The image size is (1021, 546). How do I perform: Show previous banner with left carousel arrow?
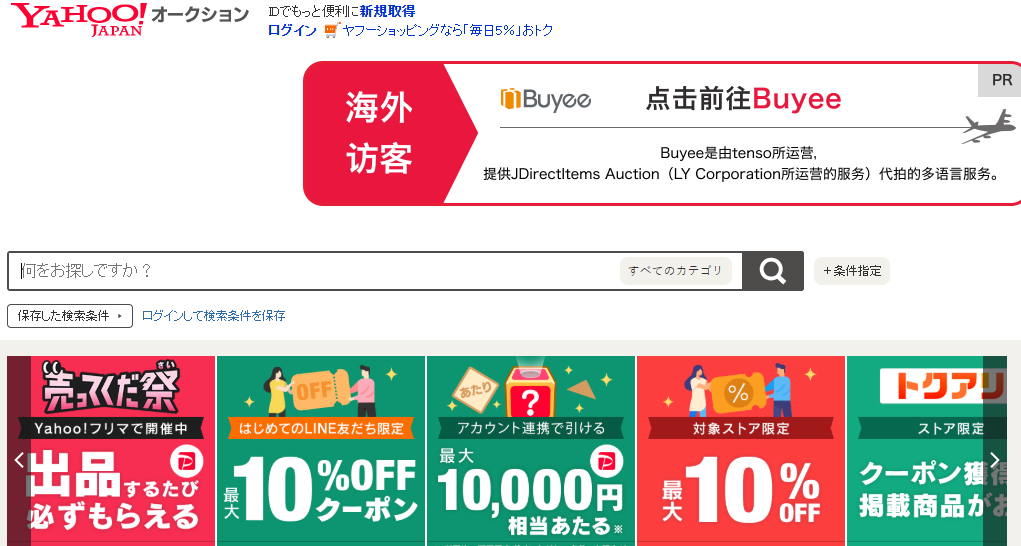tap(19, 460)
